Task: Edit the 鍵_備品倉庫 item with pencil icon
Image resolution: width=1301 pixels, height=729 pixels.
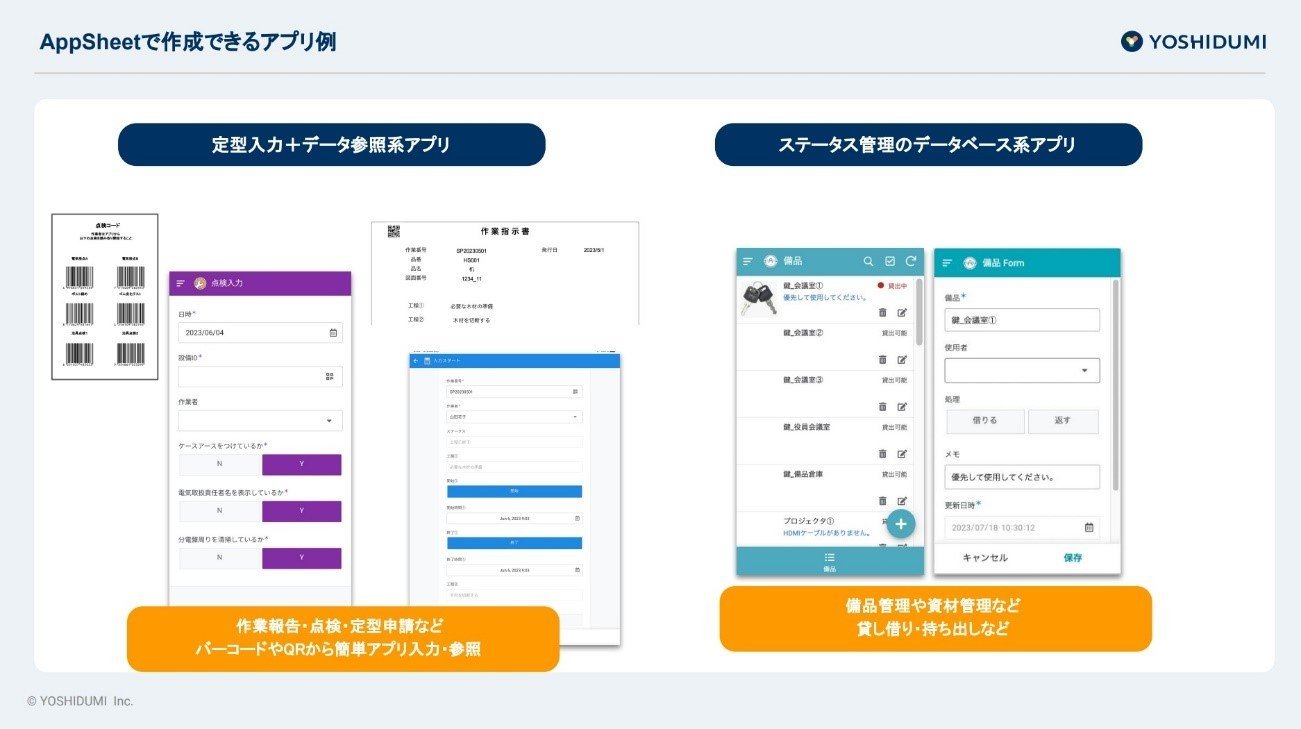Action: click(903, 500)
